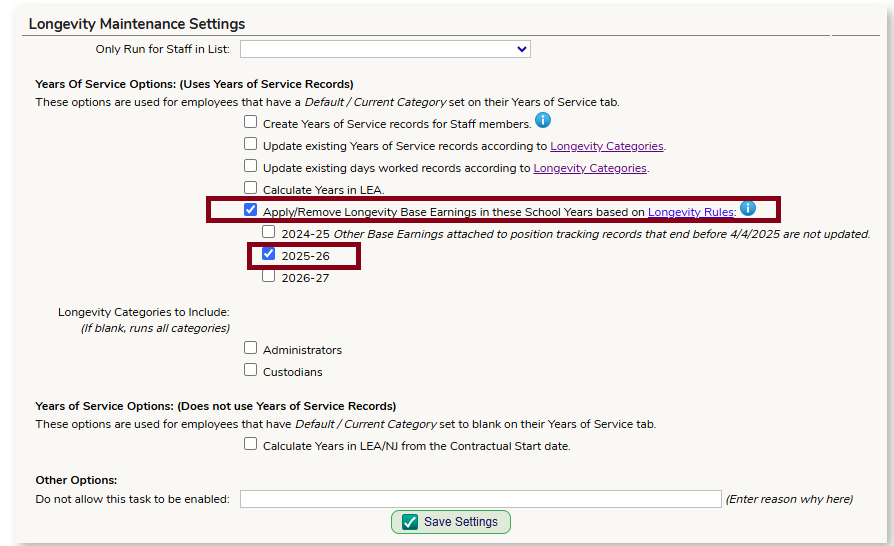Click info icon beside Create Years of Service records

[x=543, y=120]
